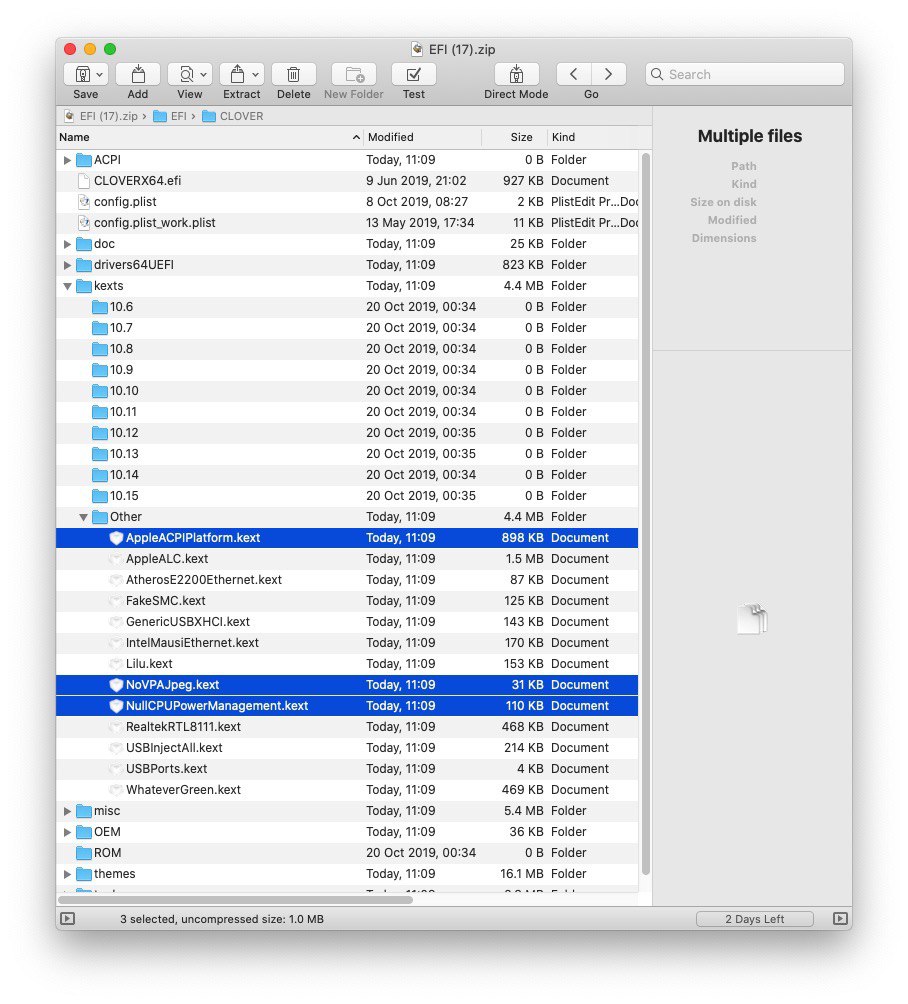Image resolution: width=908 pixels, height=1004 pixels.
Task: Select AtherosE2200Ethernet.kext row
Action: pos(347,580)
